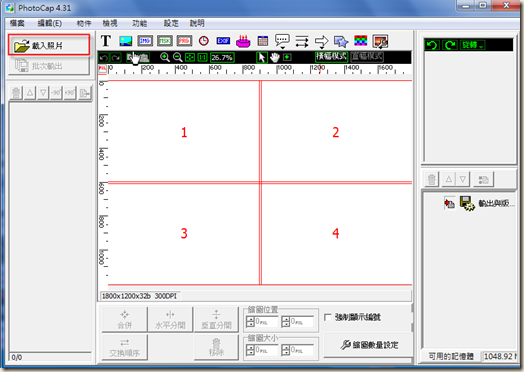Viewport: 524px width, 372px height.
Task: Open the 檔案 menu
Action: (17, 23)
